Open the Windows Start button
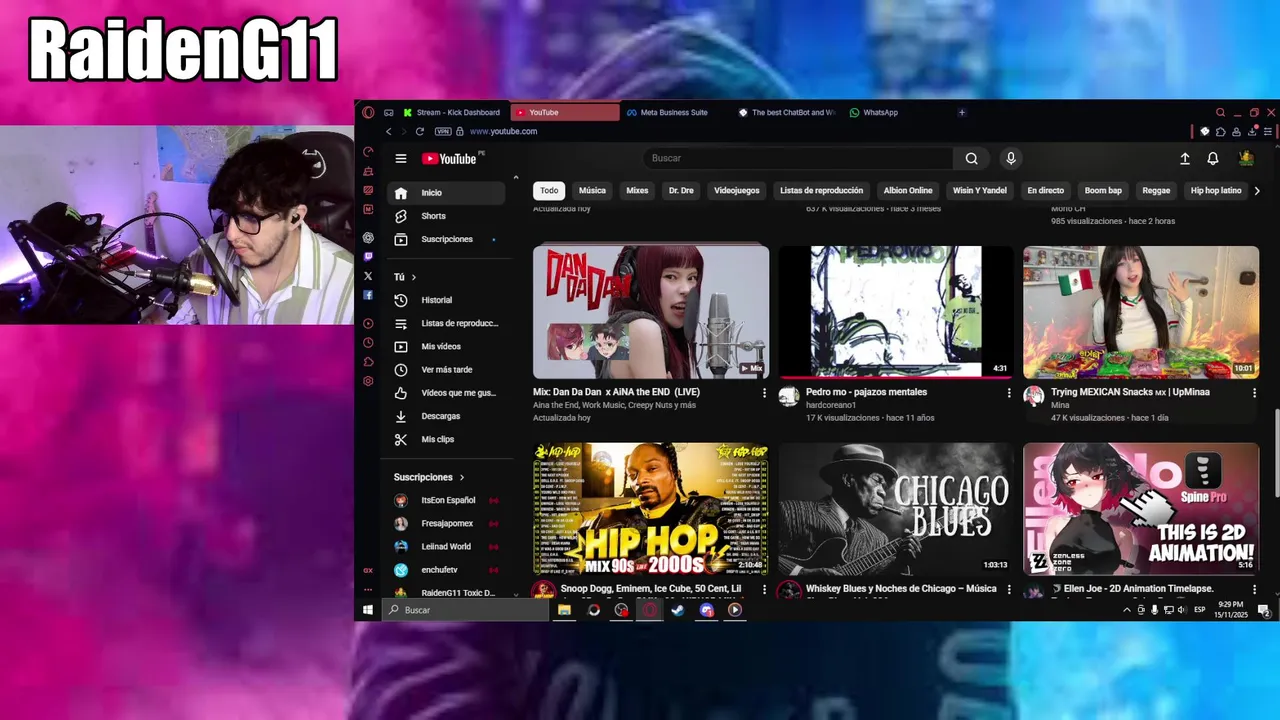The image size is (1280, 720). pyautogui.click(x=368, y=610)
